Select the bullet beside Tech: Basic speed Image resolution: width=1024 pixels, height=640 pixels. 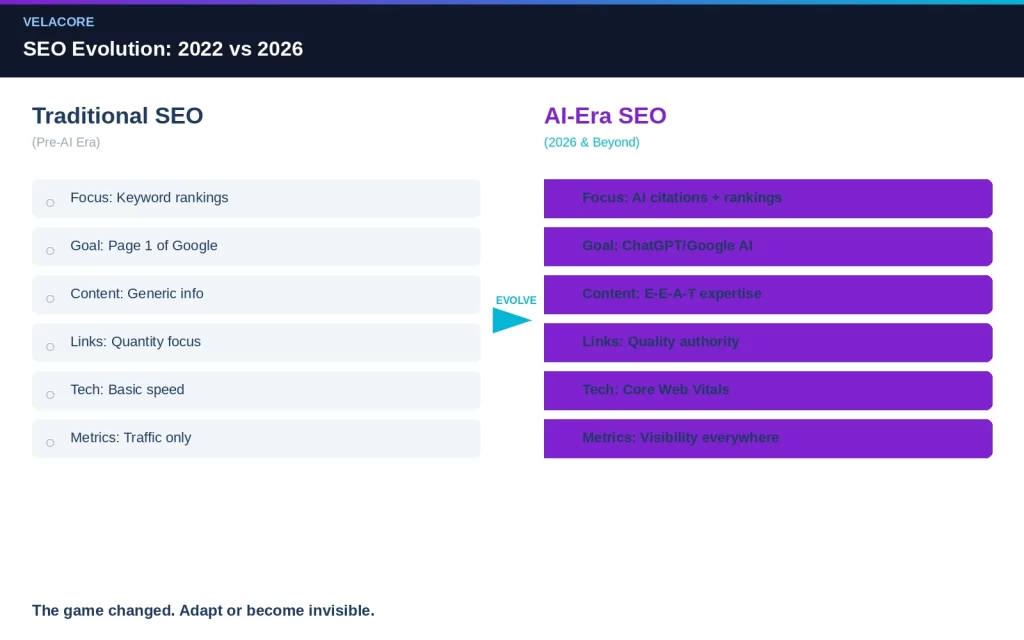(x=50, y=395)
